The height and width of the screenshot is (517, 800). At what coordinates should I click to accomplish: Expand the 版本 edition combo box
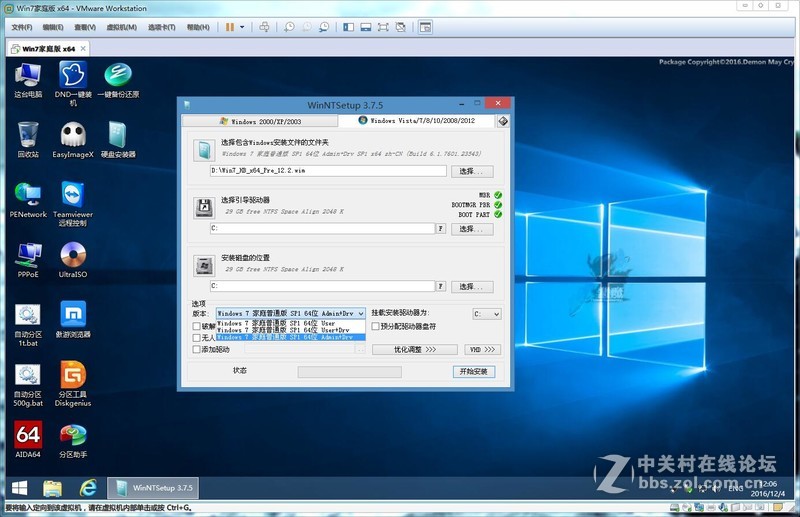(291, 313)
